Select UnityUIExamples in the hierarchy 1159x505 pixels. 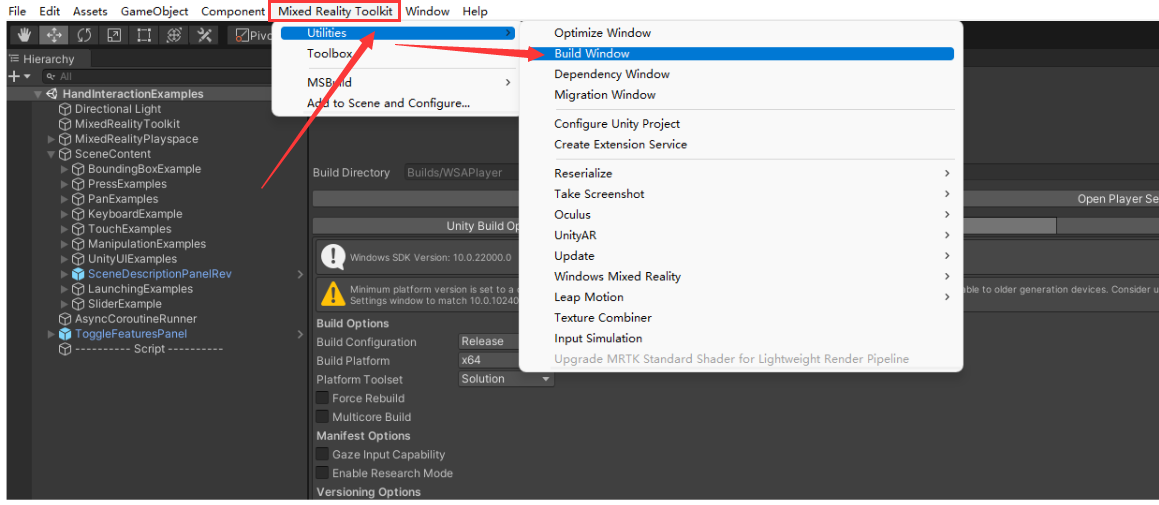tap(132, 259)
